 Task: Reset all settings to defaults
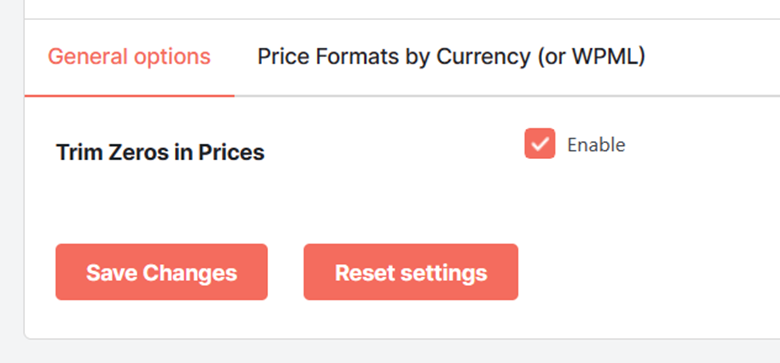click(411, 272)
